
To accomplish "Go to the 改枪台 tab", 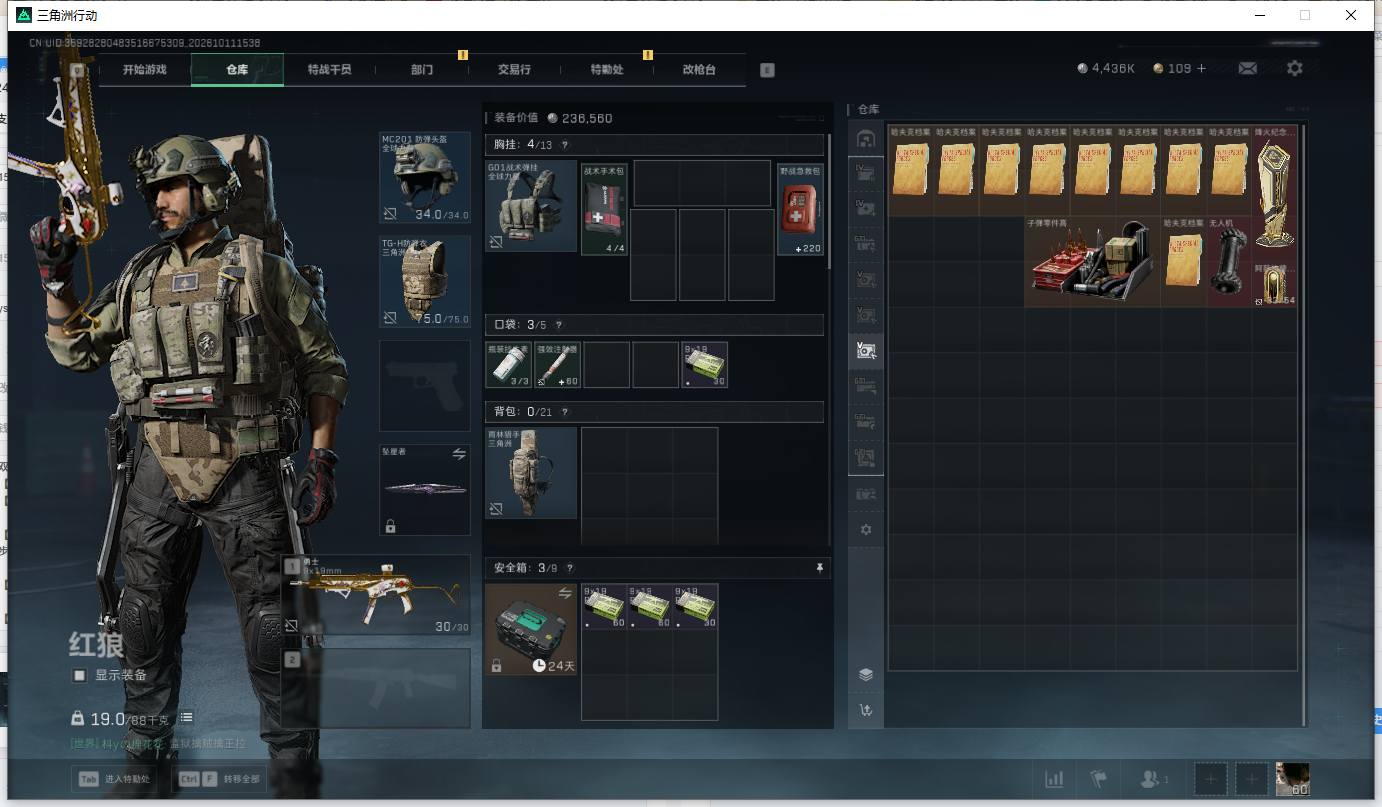I will point(699,70).
